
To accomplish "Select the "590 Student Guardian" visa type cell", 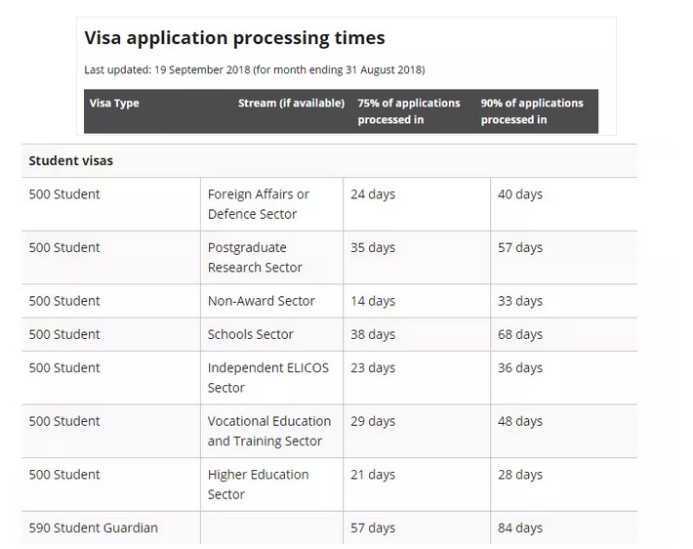I will [93, 527].
